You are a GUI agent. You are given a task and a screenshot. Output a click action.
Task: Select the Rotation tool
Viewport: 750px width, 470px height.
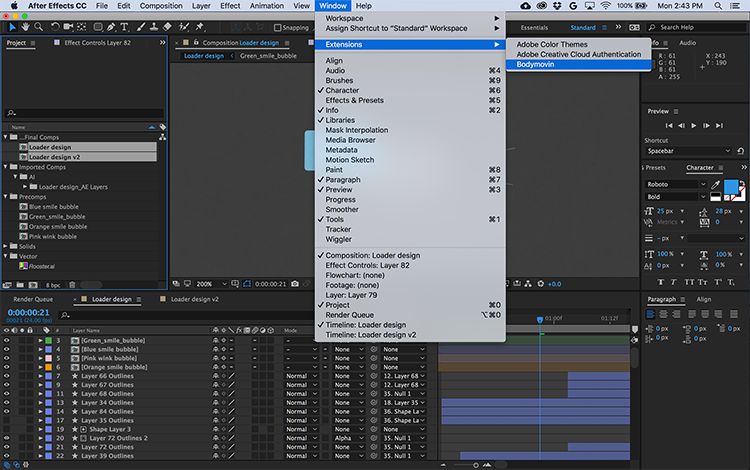pyautogui.click(x=55, y=27)
